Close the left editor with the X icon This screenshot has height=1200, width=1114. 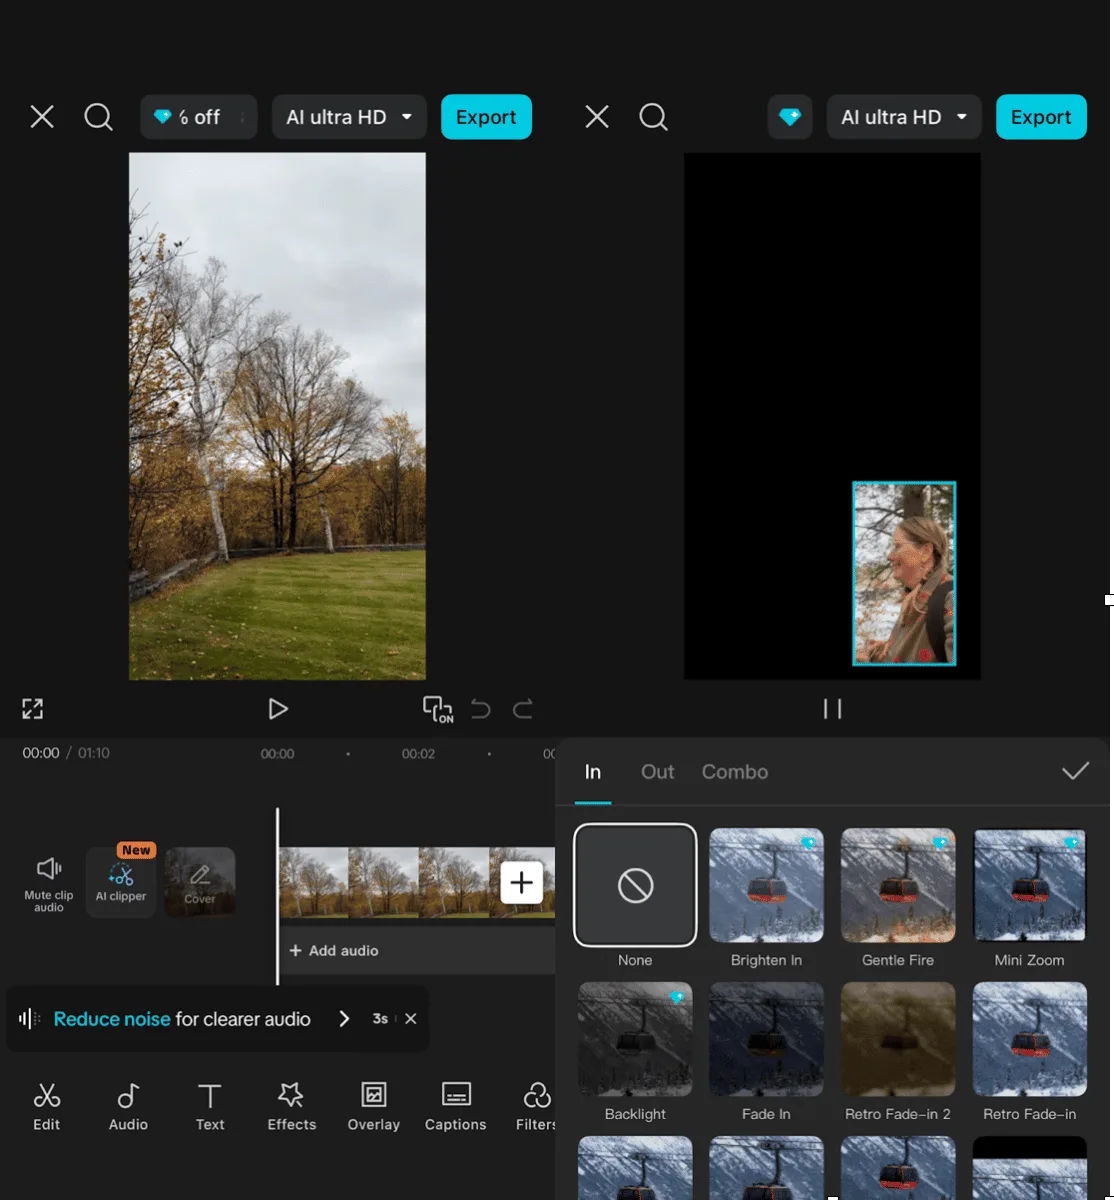42,117
